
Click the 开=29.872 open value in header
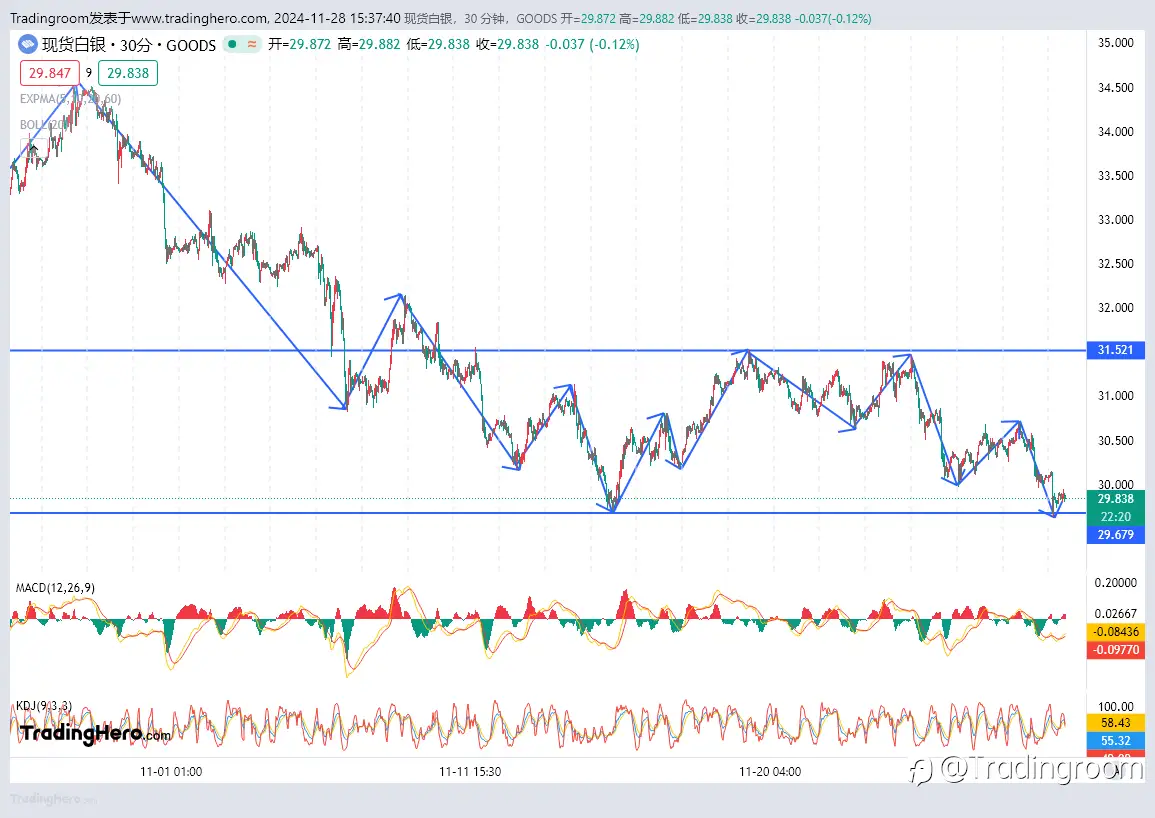click(300, 44)
